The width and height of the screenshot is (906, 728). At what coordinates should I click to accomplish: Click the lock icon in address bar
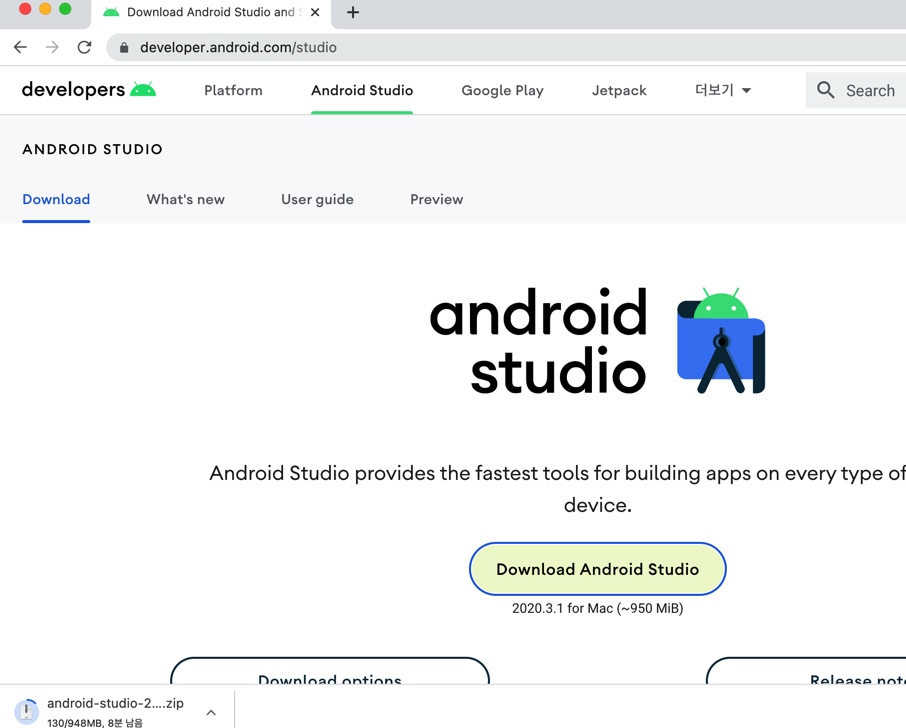(124, 47)
